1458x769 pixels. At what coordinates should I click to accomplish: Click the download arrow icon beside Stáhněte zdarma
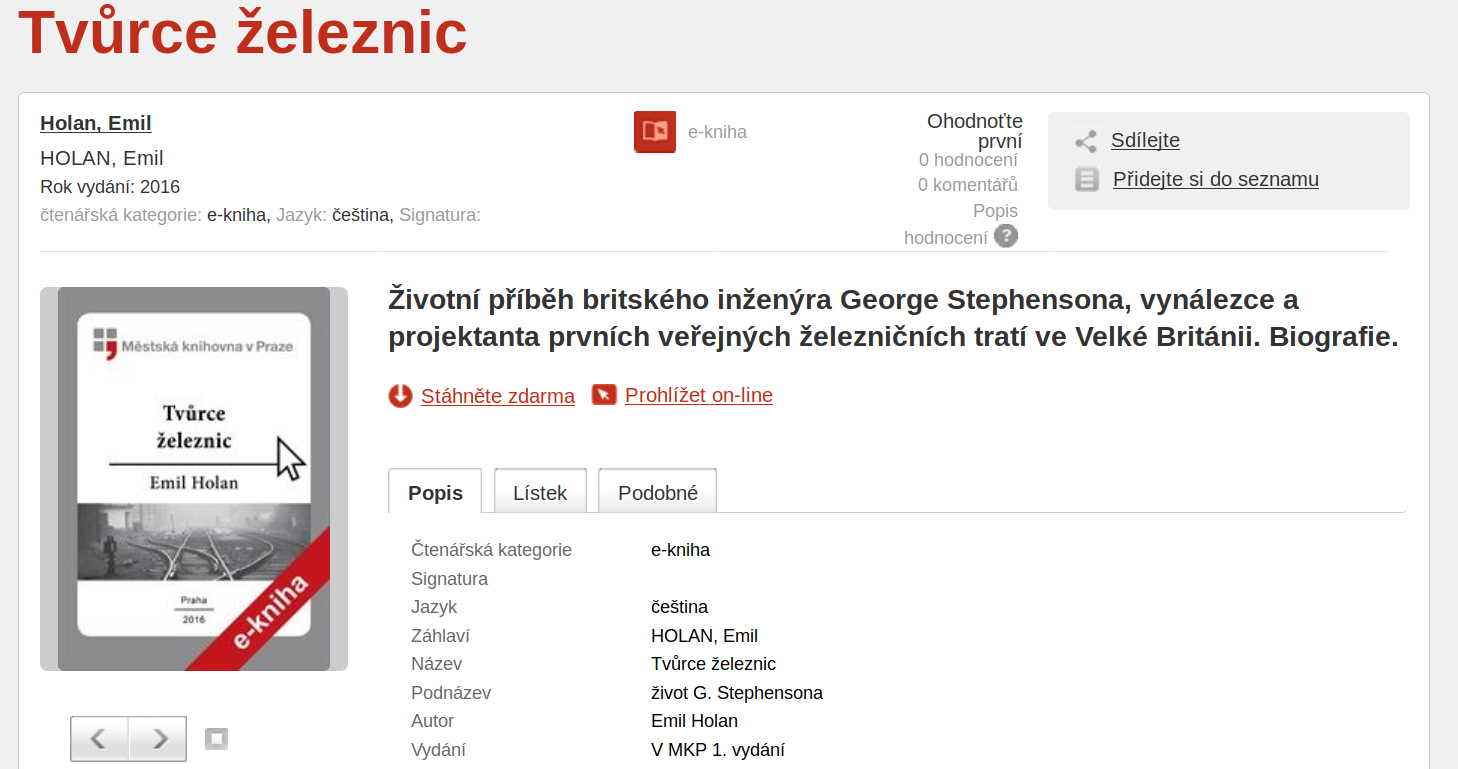[400, 396]
